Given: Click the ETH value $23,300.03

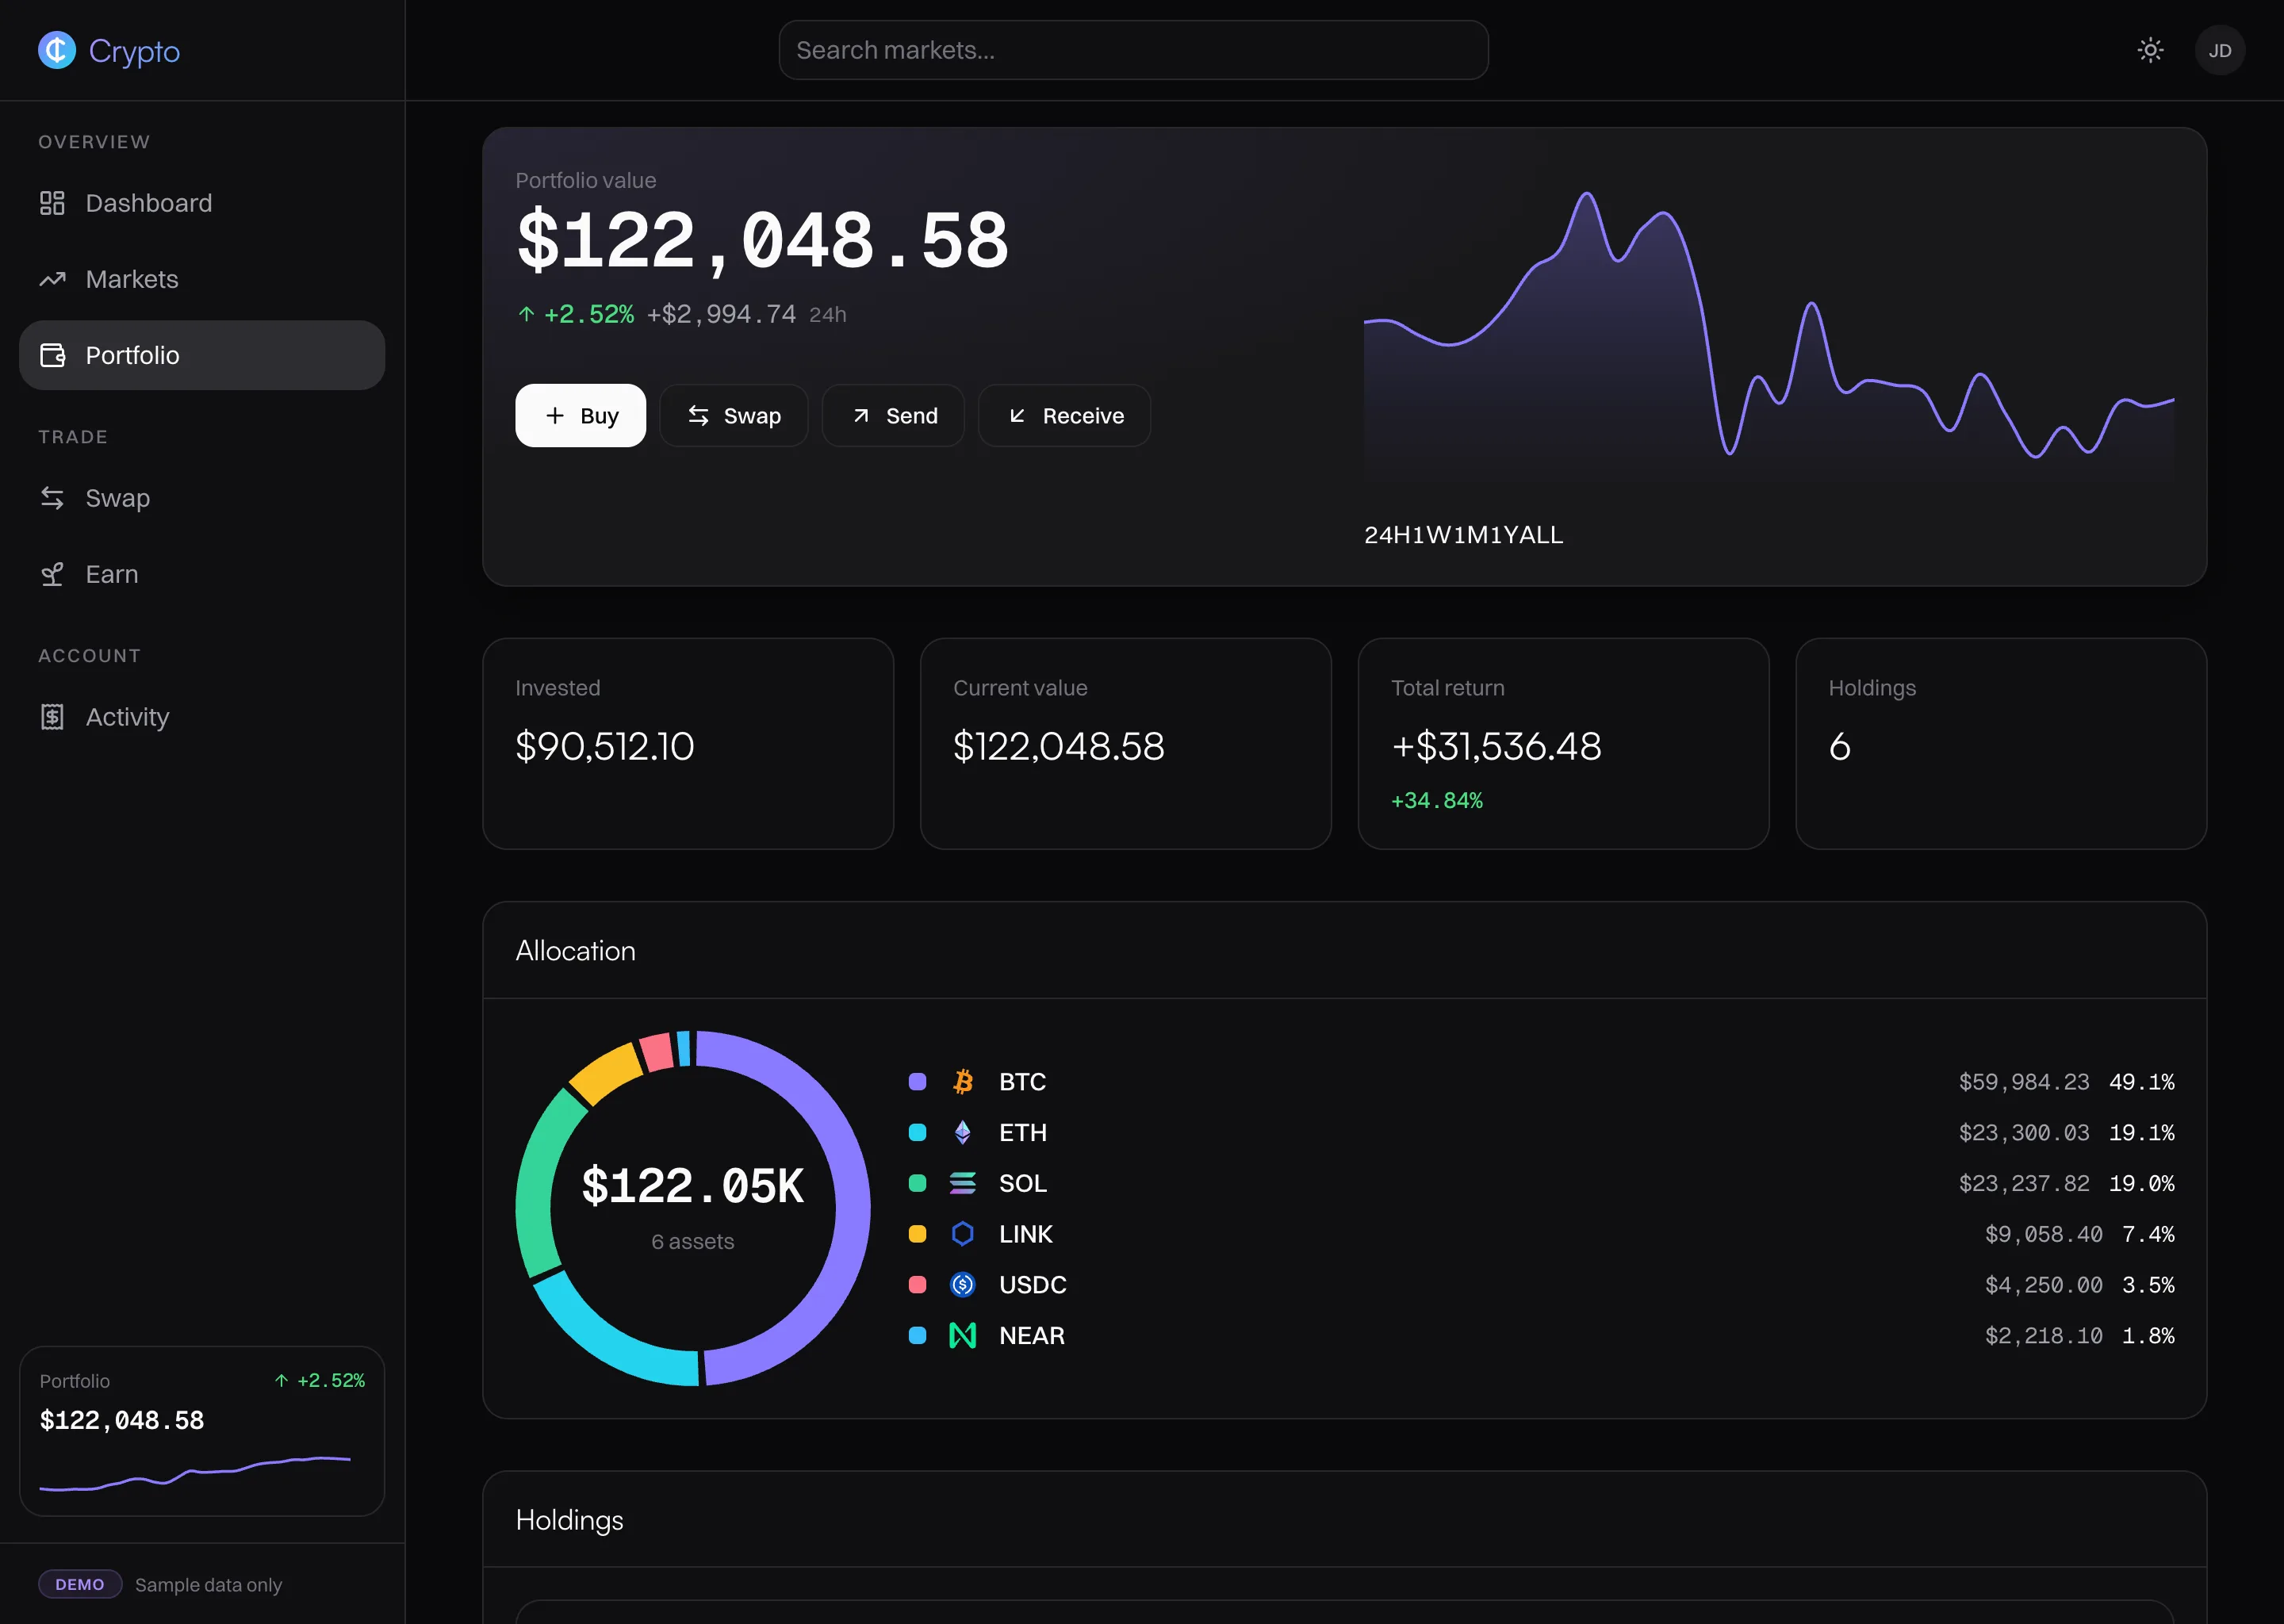Looking at the screenshot, I should click(2023, 1132).
